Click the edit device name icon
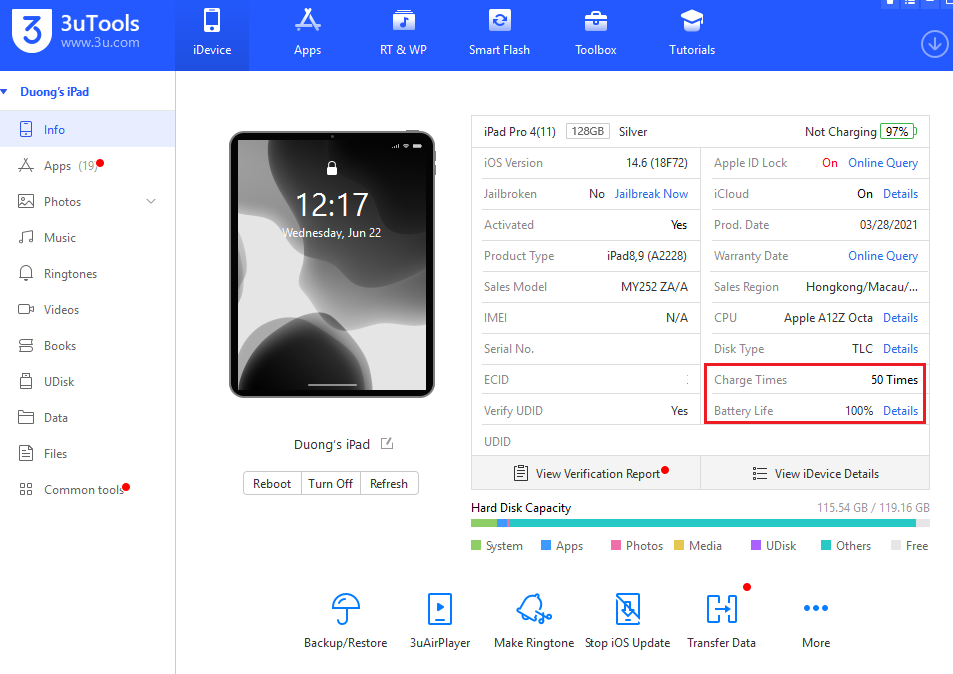The image size is (953, 674). click(387, 444)
